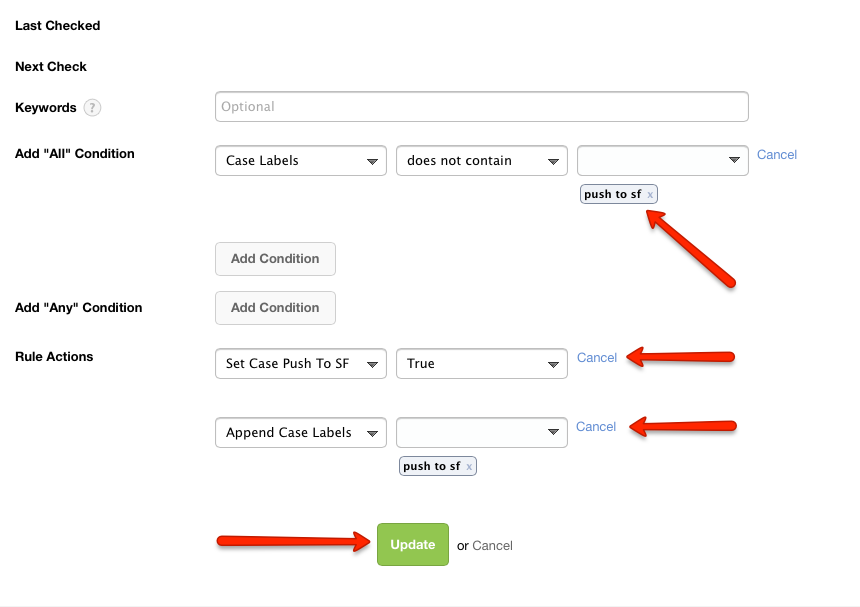Open the Append Case Labels action dropdown
This screenshot has height=607, width=860.
click(x=300, y=433)
